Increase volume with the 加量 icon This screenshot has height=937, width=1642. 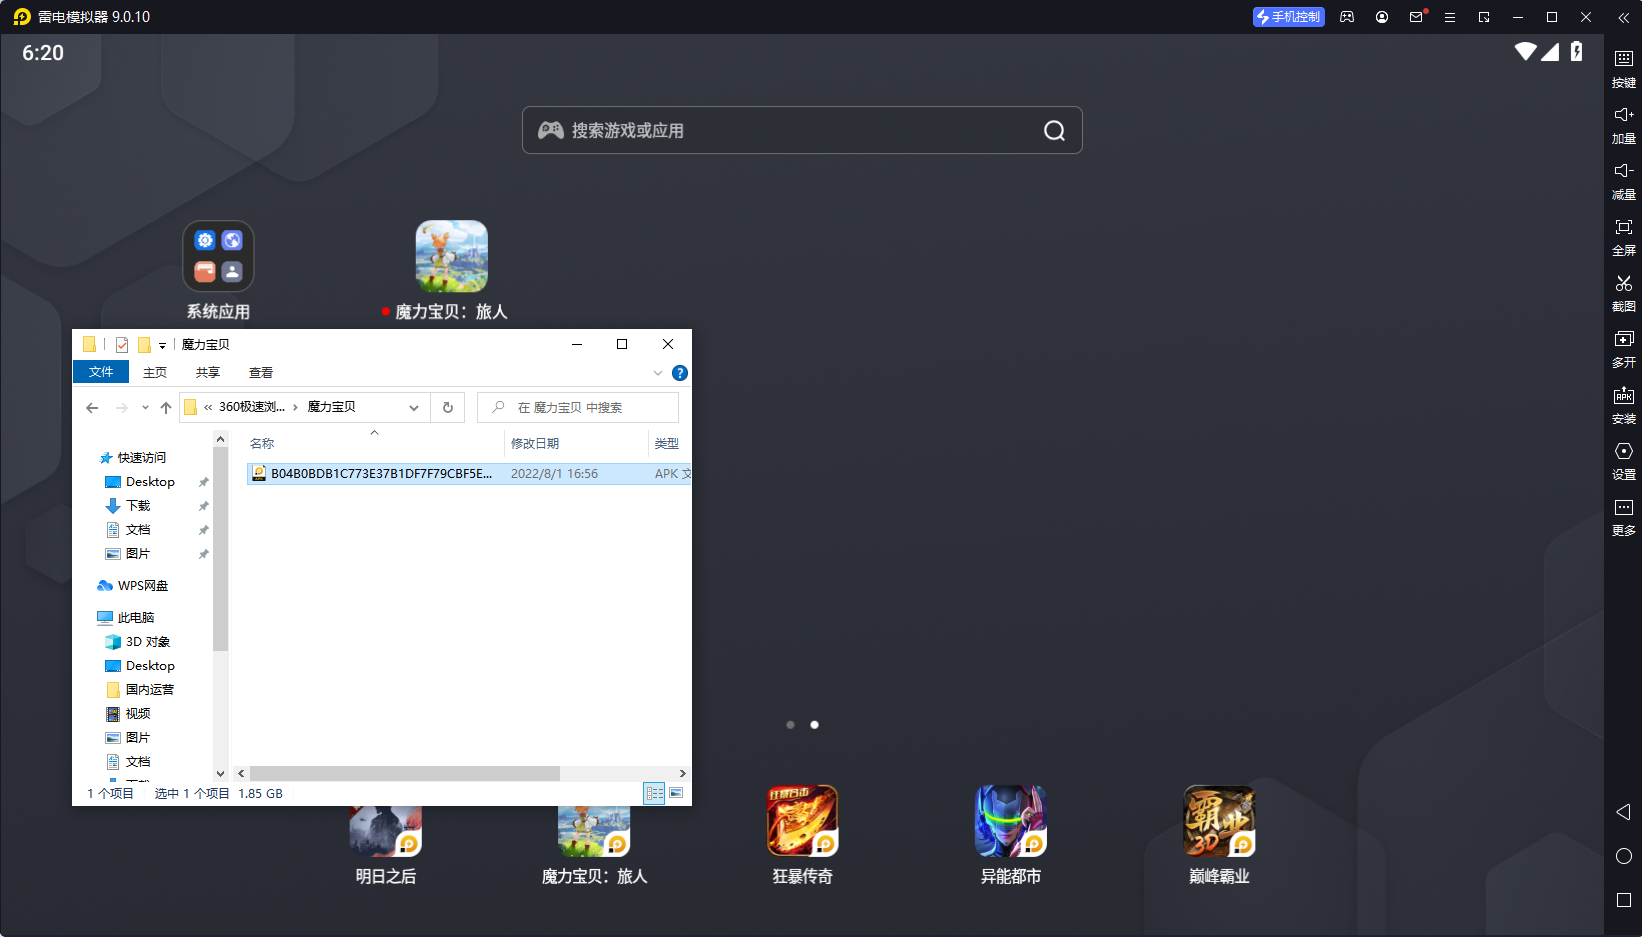pos(1623,124)
